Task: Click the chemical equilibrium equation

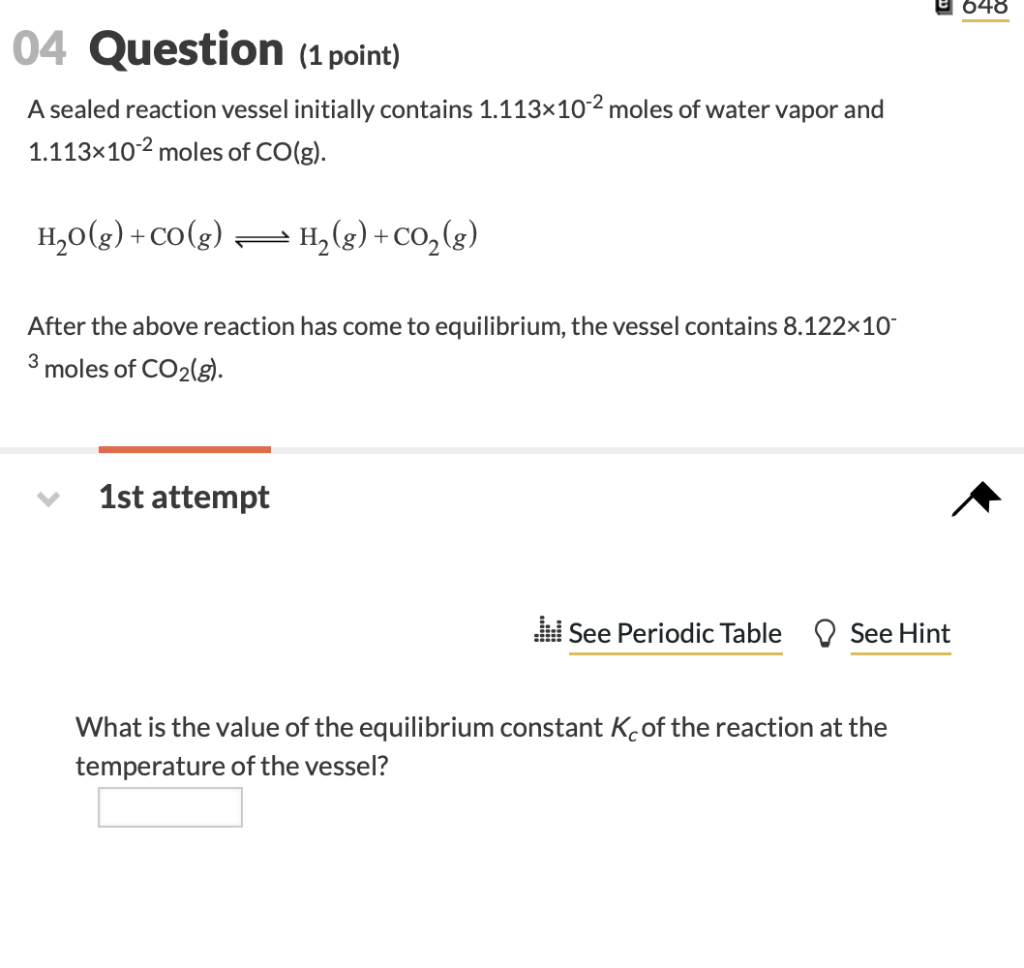Action: (256, 237)
